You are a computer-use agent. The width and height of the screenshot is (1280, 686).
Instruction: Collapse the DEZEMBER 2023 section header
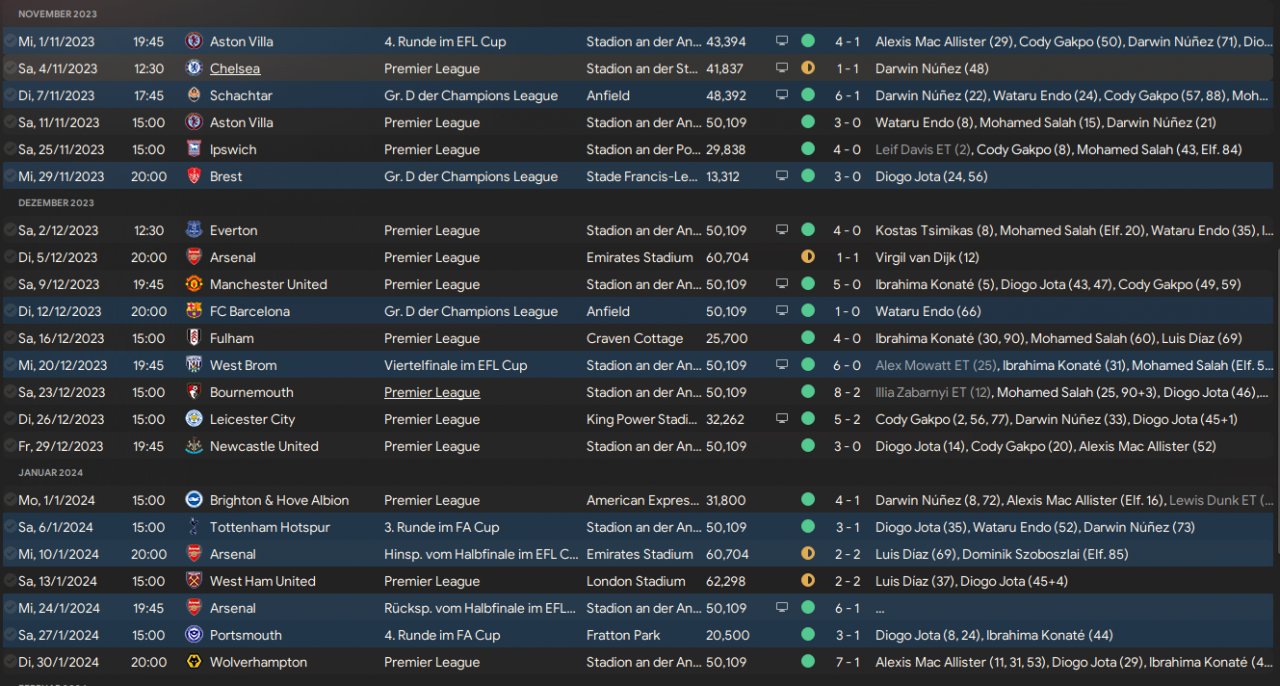56,203
